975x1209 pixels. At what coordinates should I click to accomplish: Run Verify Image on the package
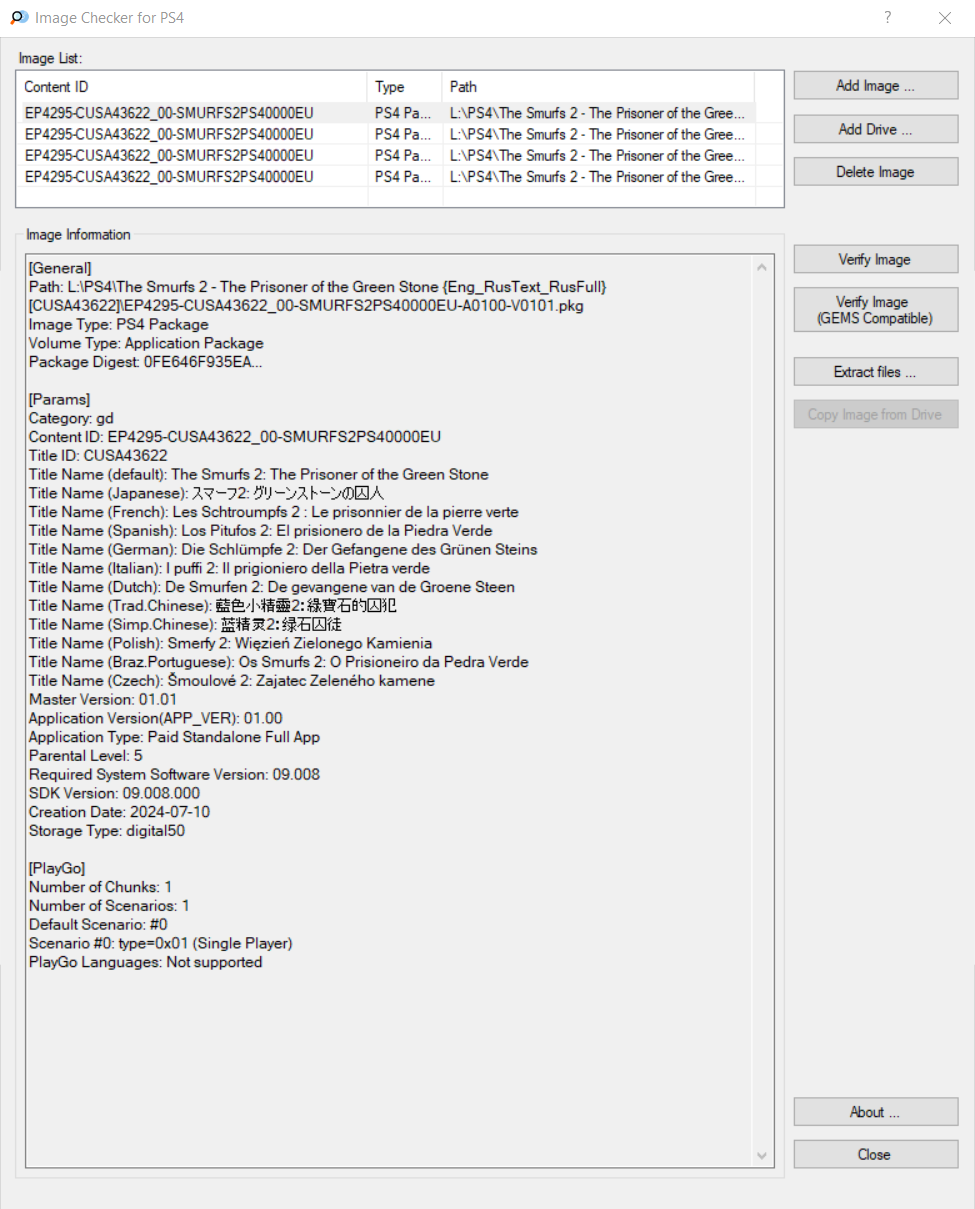[876, 259]
